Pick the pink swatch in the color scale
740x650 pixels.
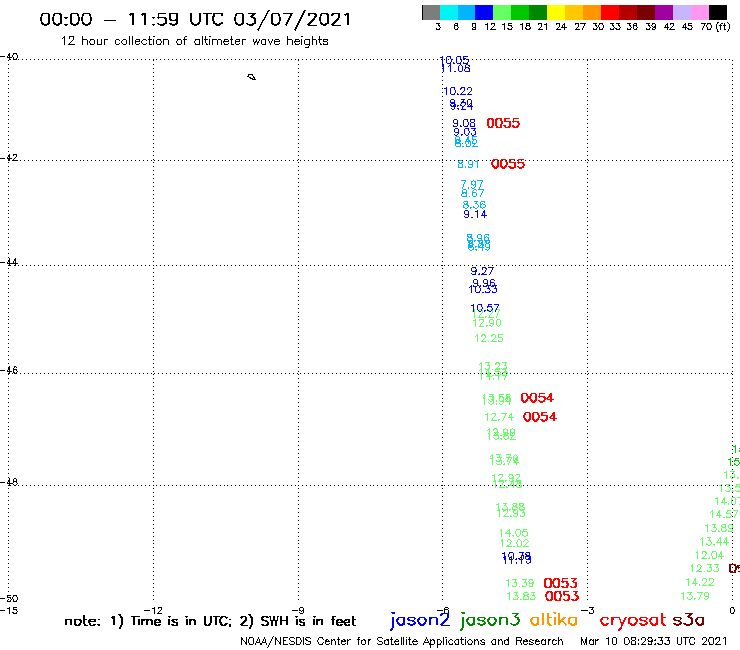[x=699, y=12]
